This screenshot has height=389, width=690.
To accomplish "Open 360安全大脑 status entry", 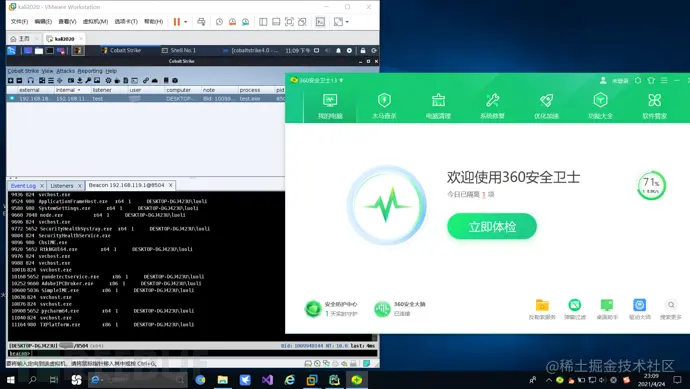I will point(400,309).
